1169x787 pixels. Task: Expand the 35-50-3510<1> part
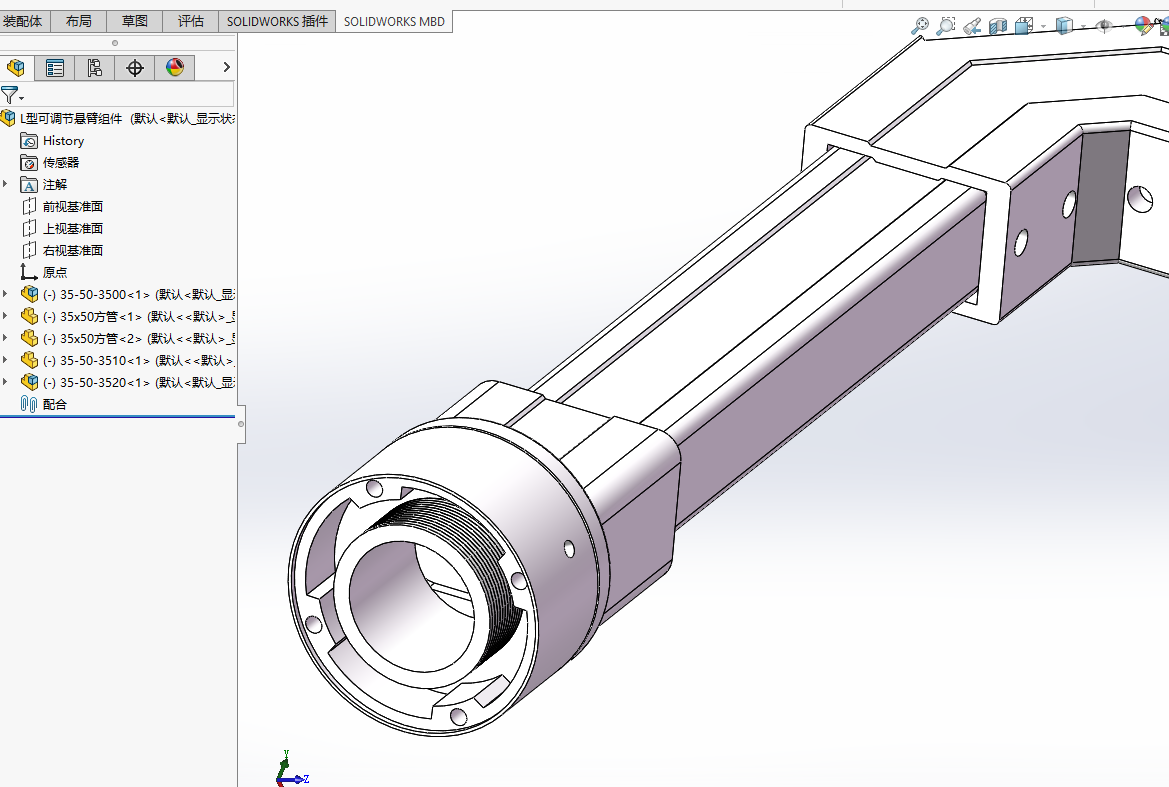point(5,360)
